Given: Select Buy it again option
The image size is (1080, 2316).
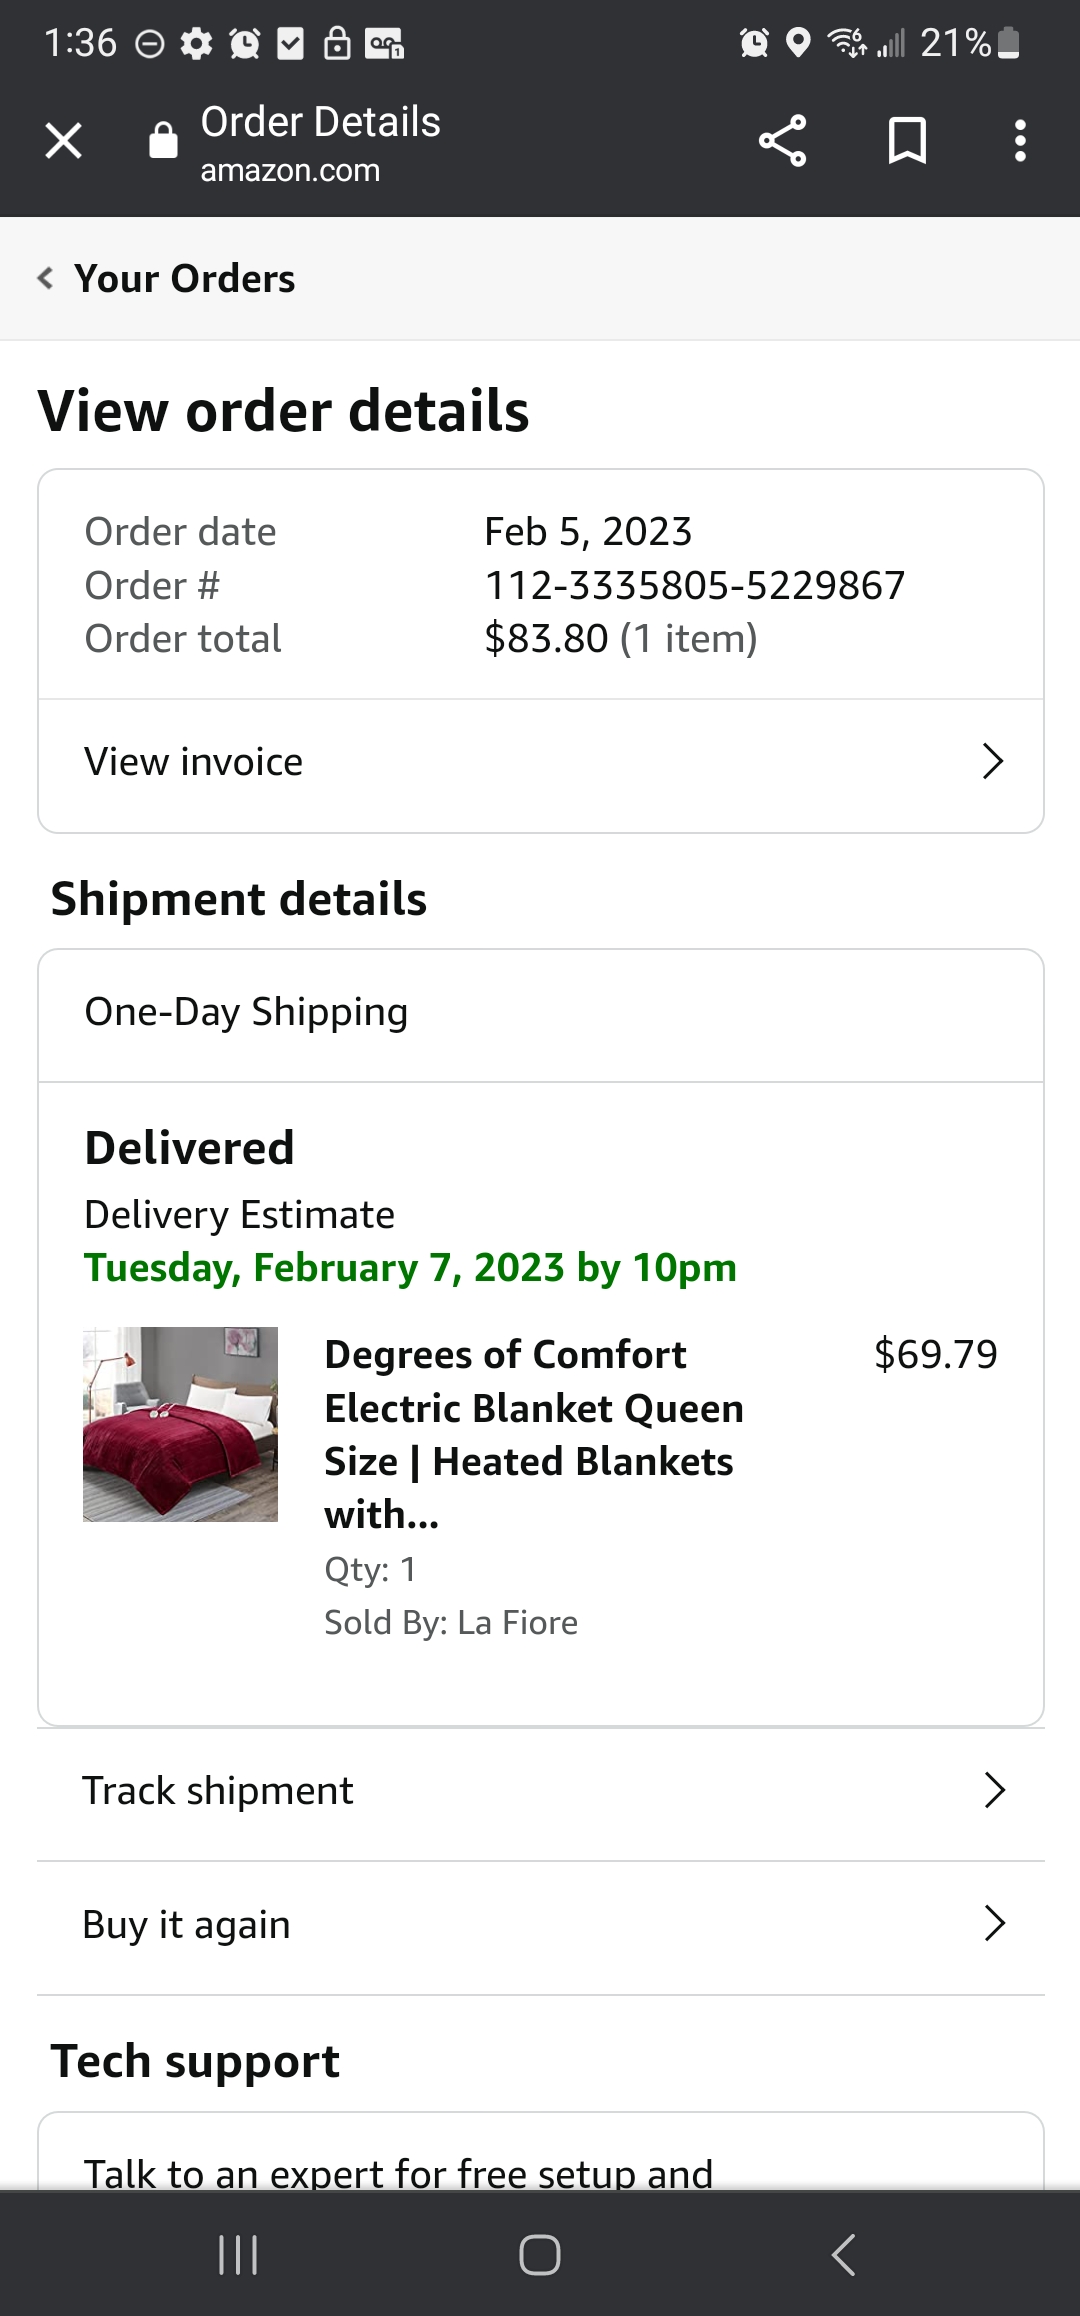Looking at the screenshot, I should point(541,1928).
